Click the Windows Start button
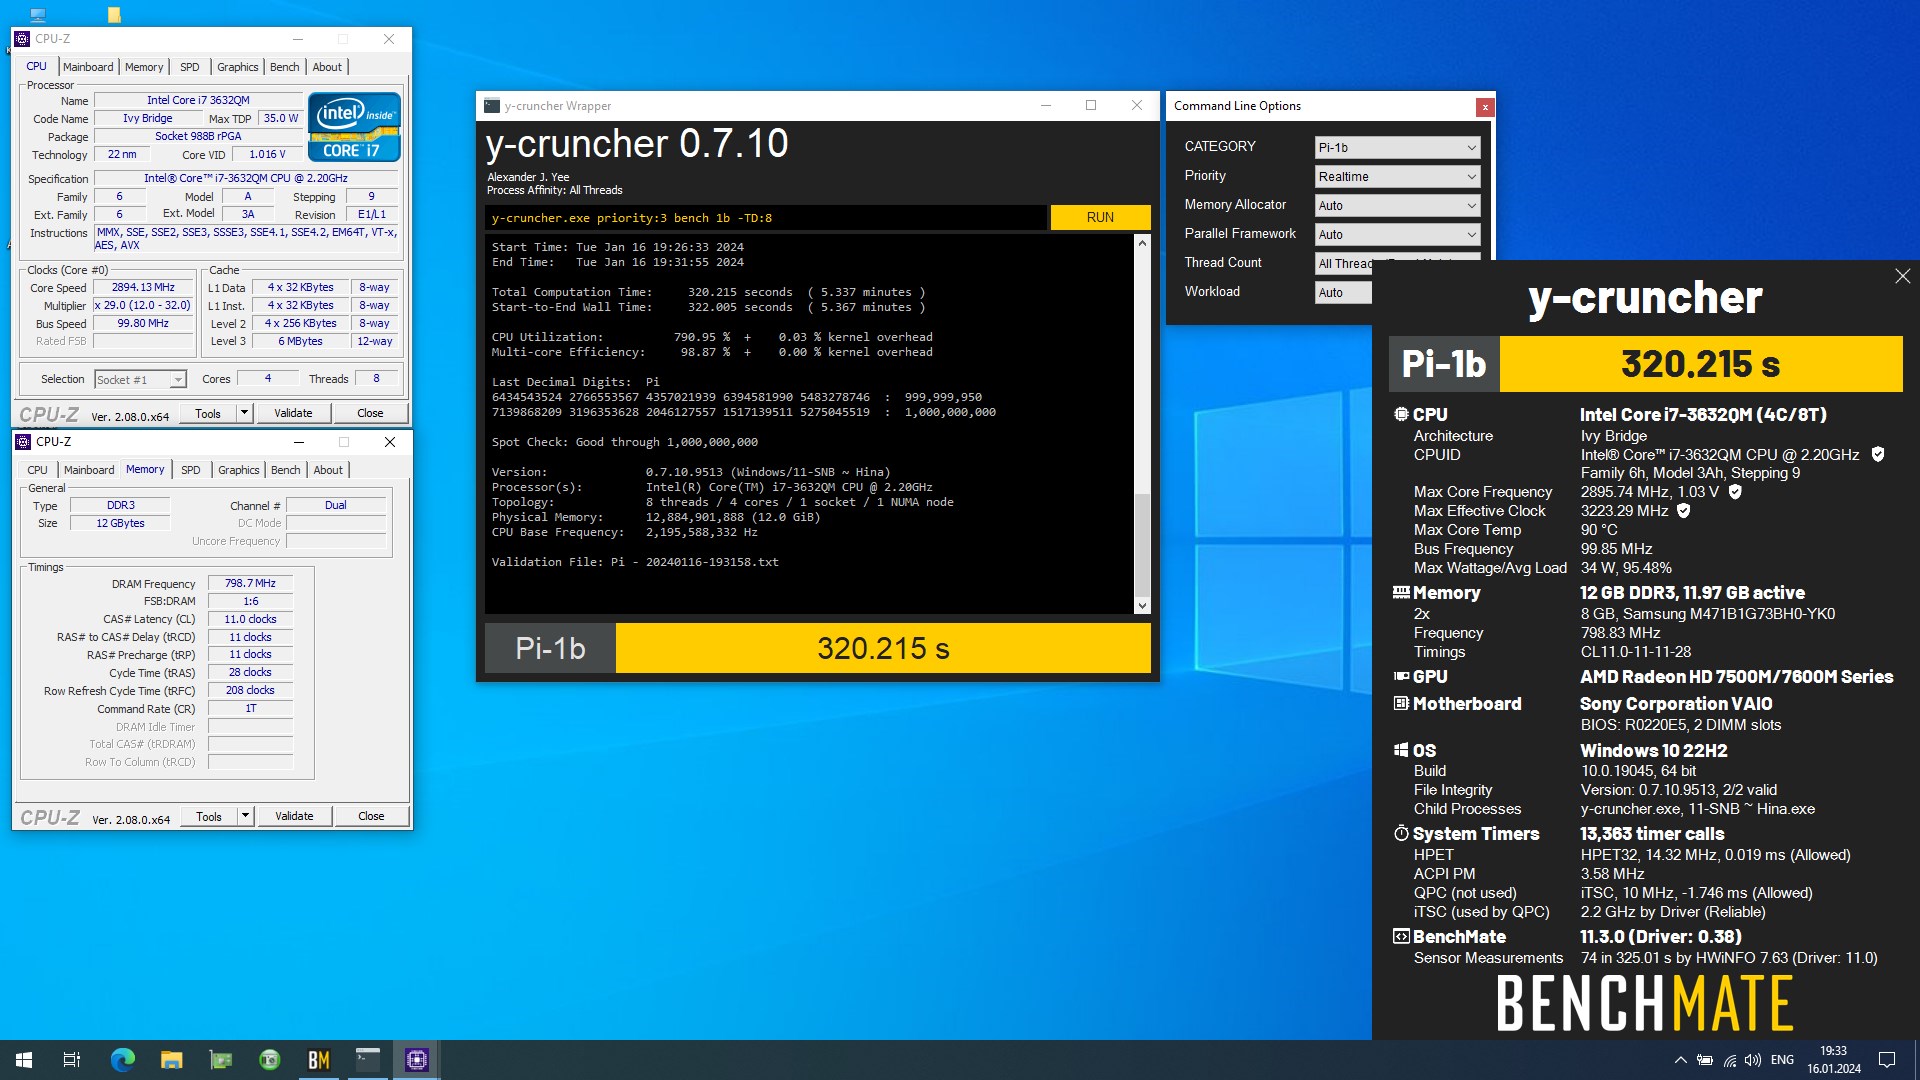This screenshot has height=1080, width=1920. point(24,1060)
